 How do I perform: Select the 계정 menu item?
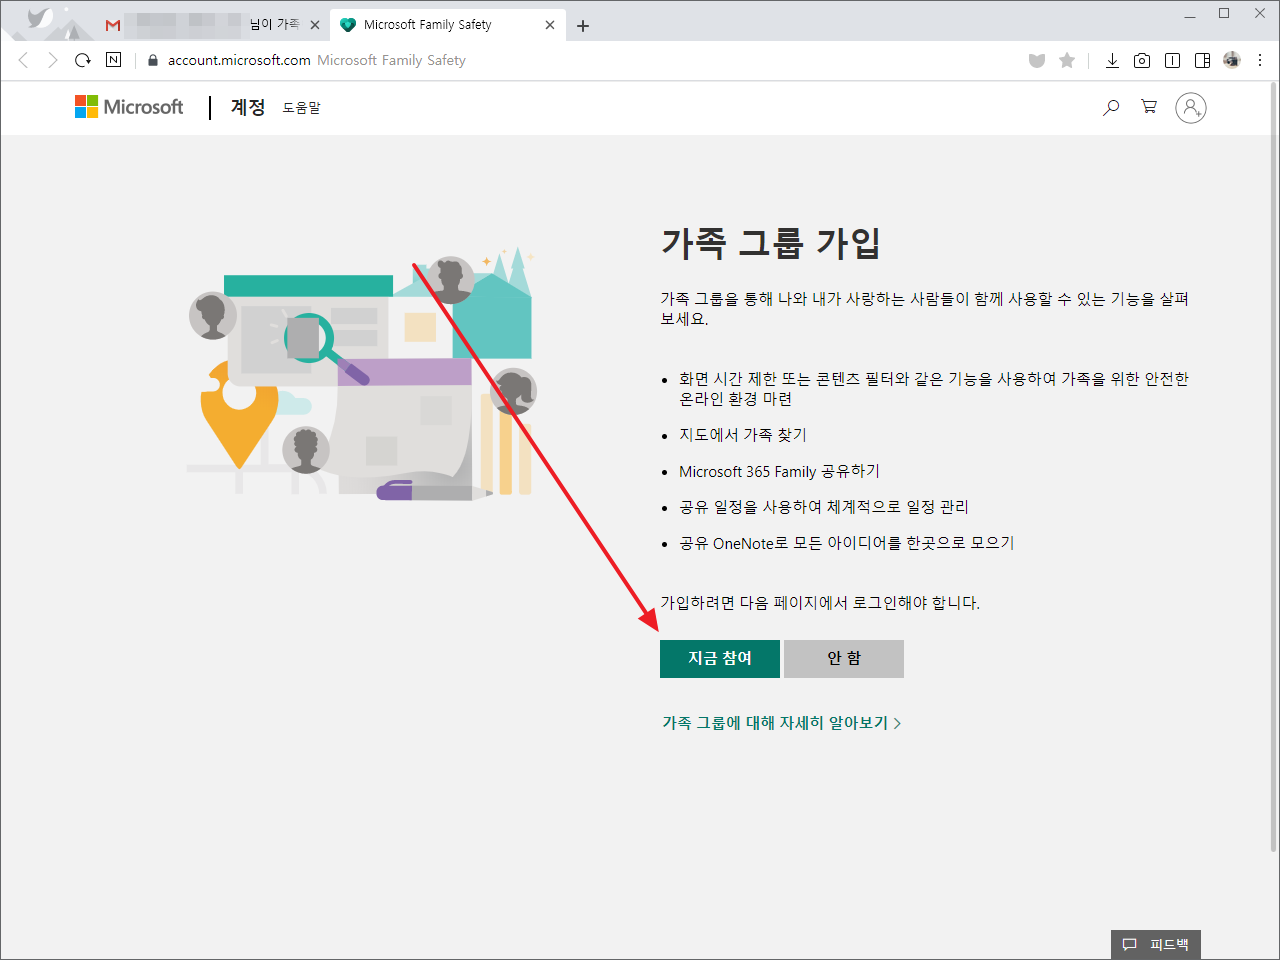[247, 107]
